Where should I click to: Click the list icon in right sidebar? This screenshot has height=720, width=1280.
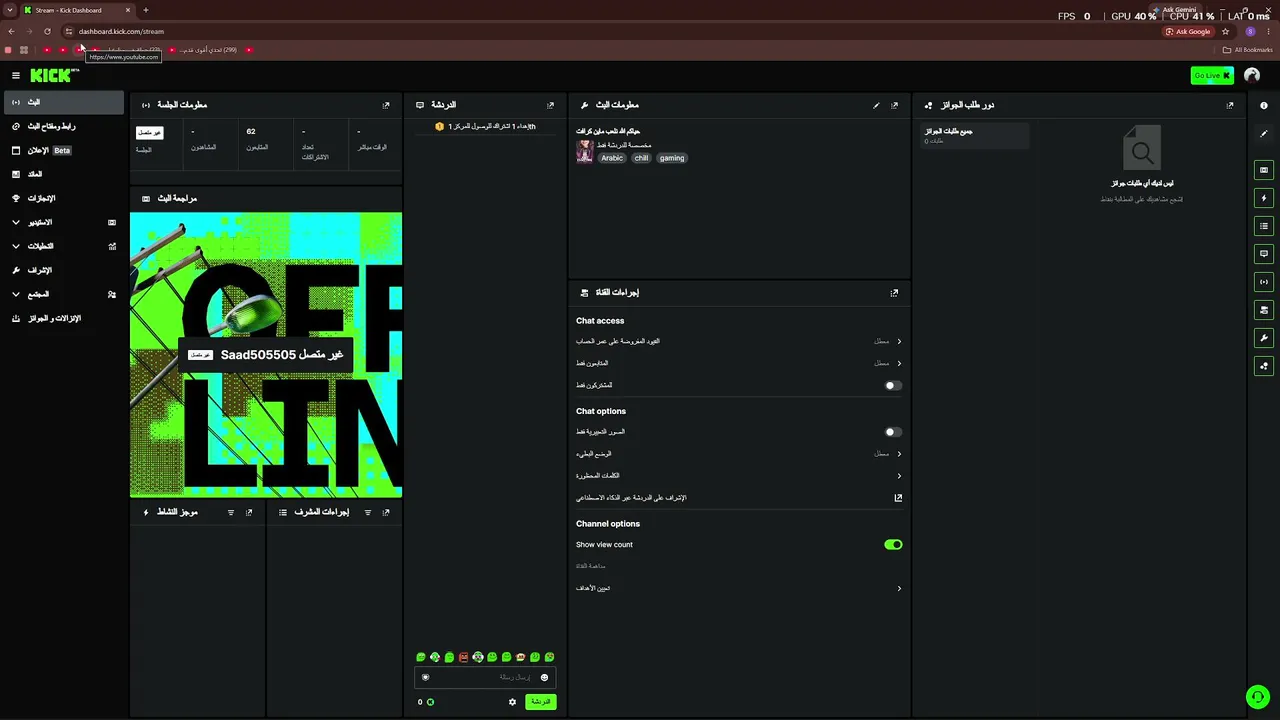[1264, 226]
